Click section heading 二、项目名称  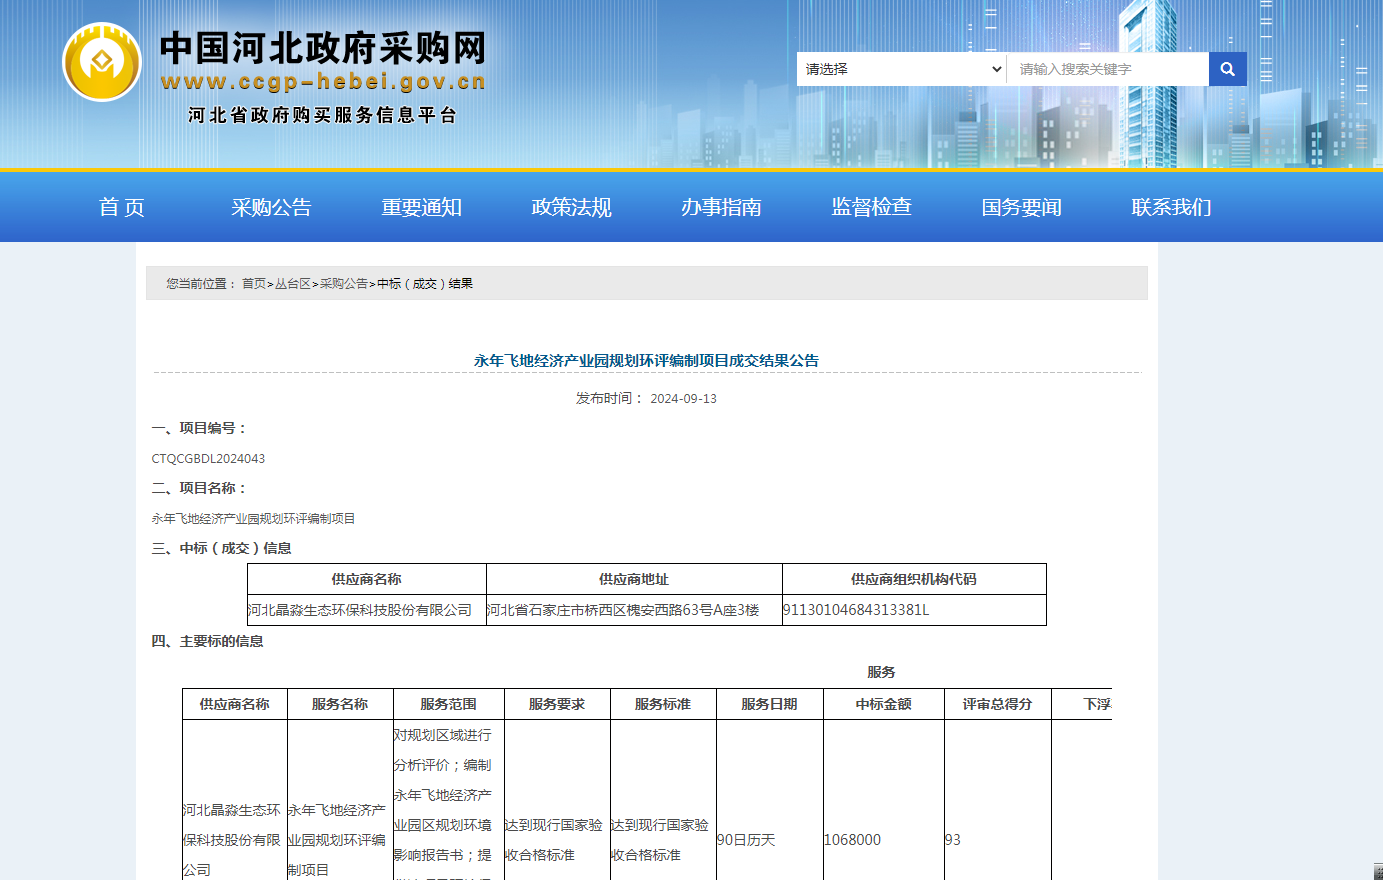click(199, 488)
